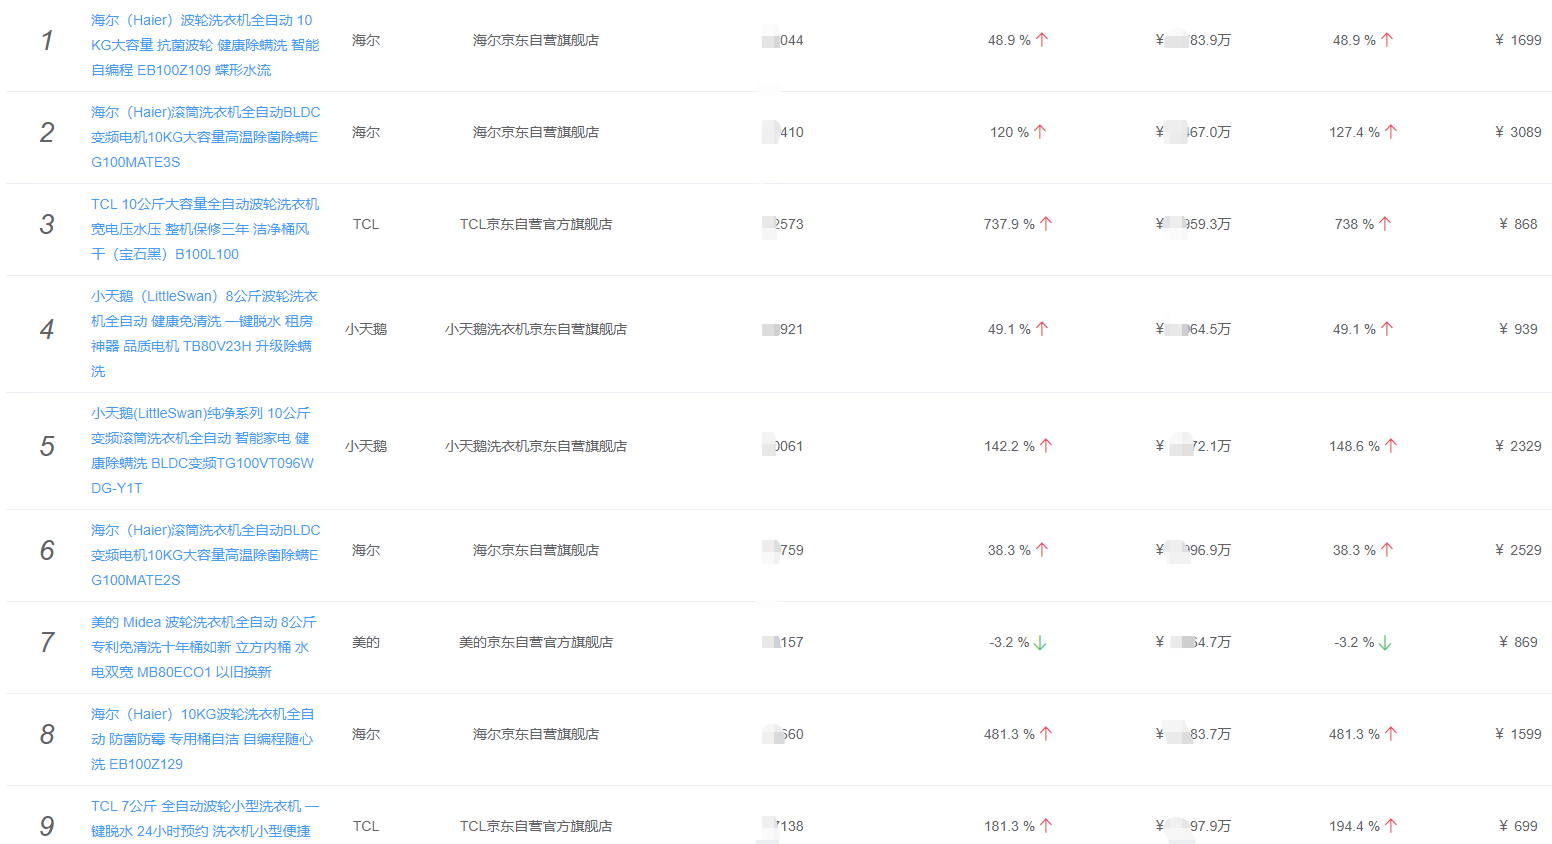Screen dimensions: 1552x844
Task: Click the up arrow beside 49.1 % sales growth
Action: (1042, 329)
